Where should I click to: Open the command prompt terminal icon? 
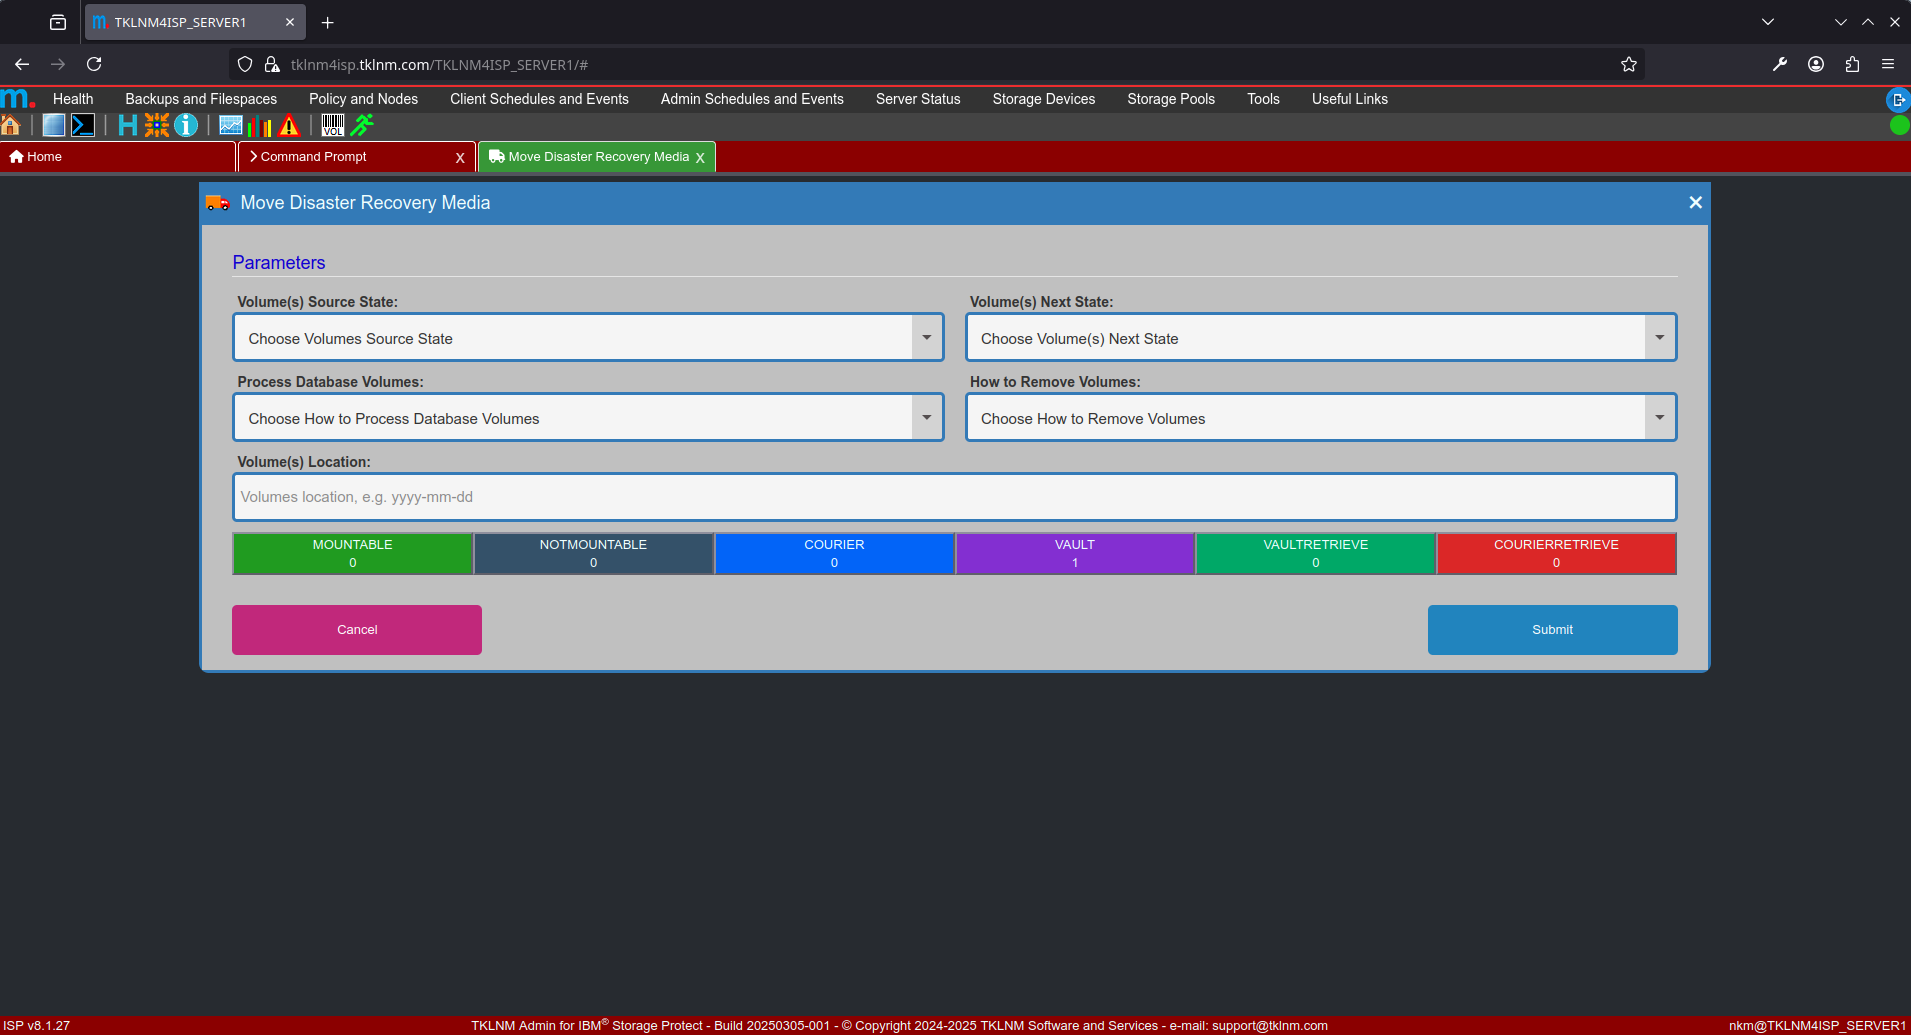click(83, 125)
